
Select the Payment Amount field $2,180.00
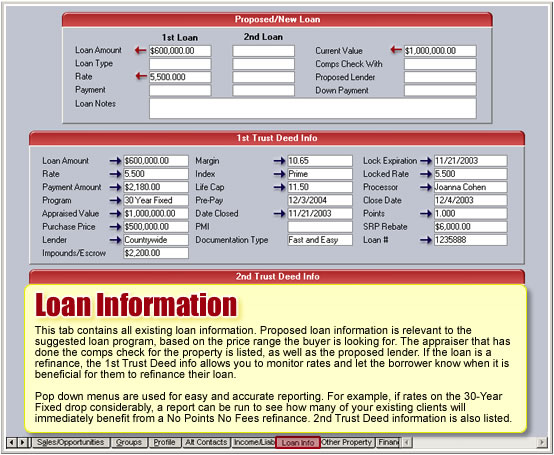pyautogui.click(x=156, y=187)
